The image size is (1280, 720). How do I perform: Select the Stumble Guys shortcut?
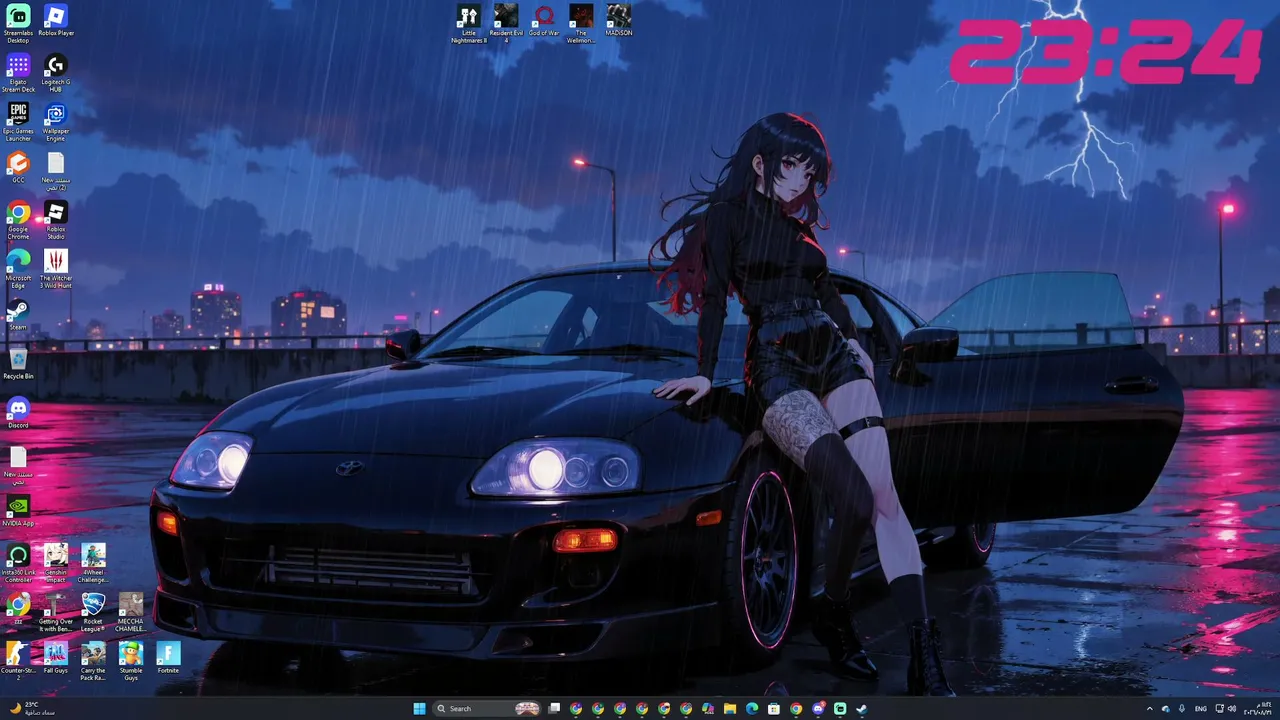[x=131, y=661]
